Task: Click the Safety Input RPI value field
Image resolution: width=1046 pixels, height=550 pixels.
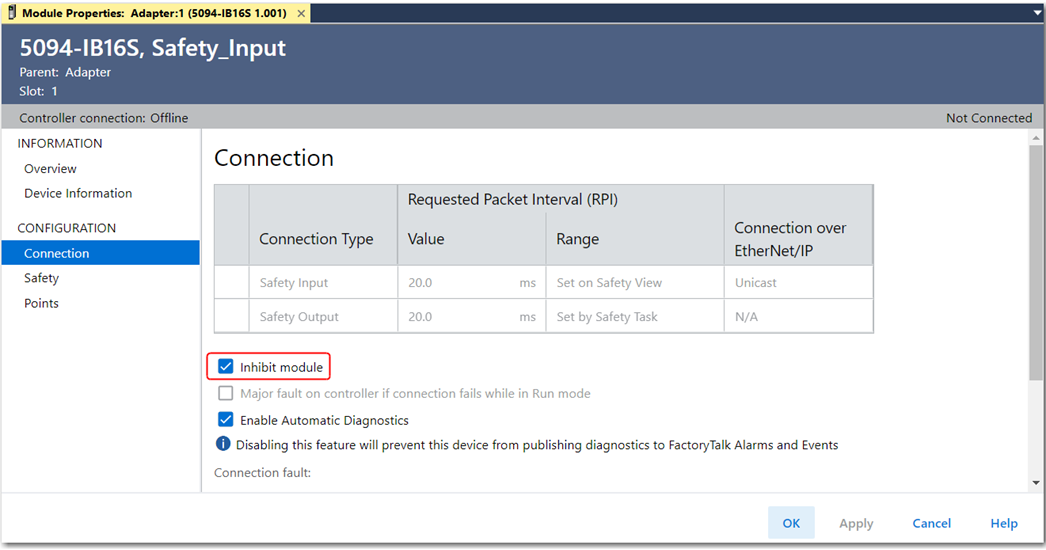Action: [460, 283]
